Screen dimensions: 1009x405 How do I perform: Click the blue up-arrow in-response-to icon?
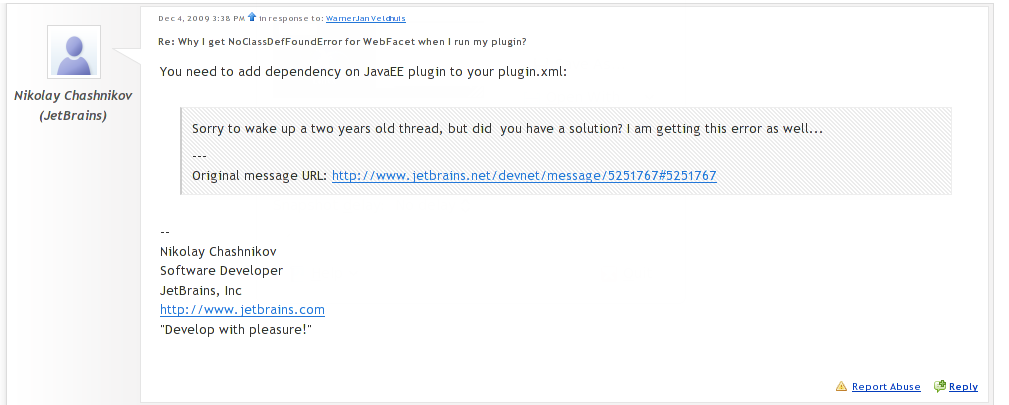(x=252, y=17)
